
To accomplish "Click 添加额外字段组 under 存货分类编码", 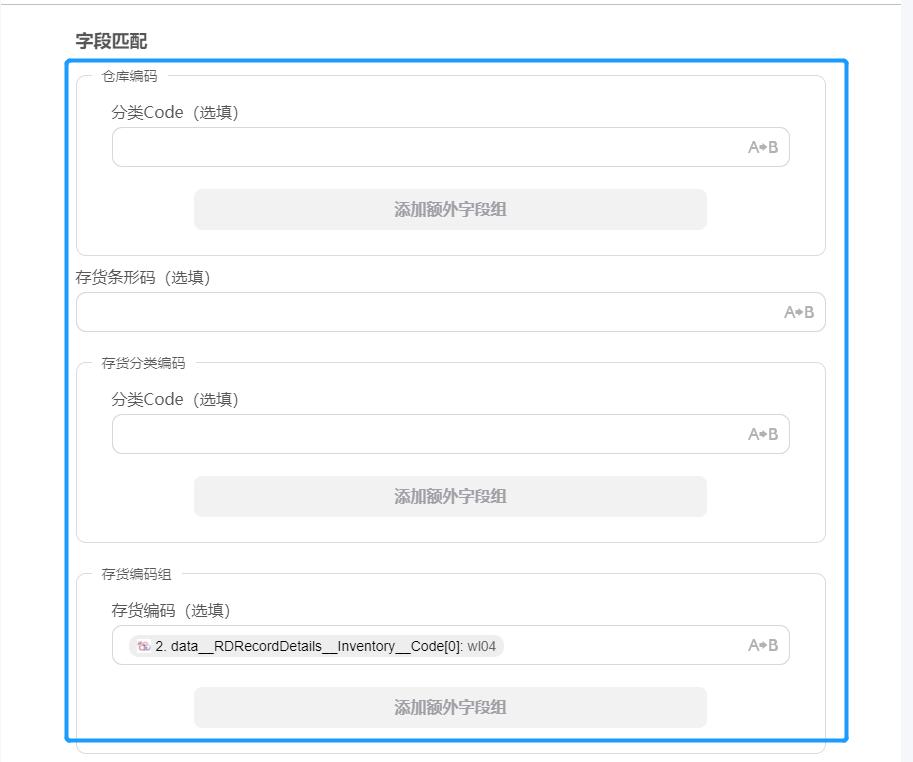I will tap(449, 496).
